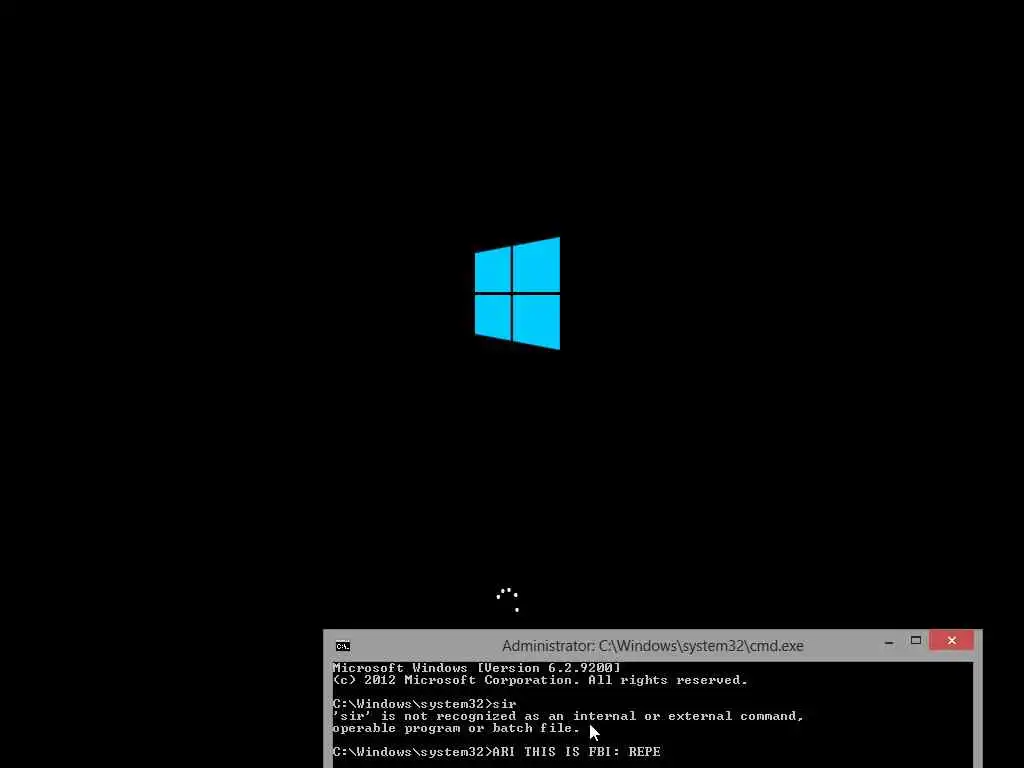Open the cmd.exe system menu icon

[x=343, y=646]
